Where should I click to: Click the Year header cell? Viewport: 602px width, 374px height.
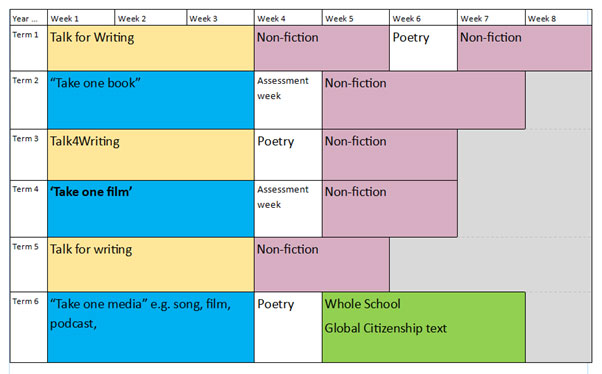click(29, 18)
